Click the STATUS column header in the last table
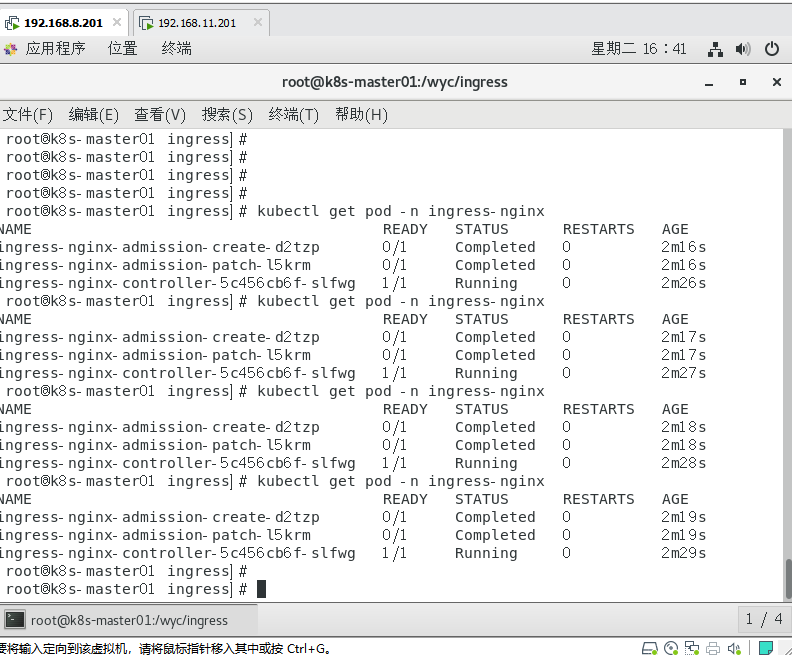The image size is (792, 655). coord(482,499)
